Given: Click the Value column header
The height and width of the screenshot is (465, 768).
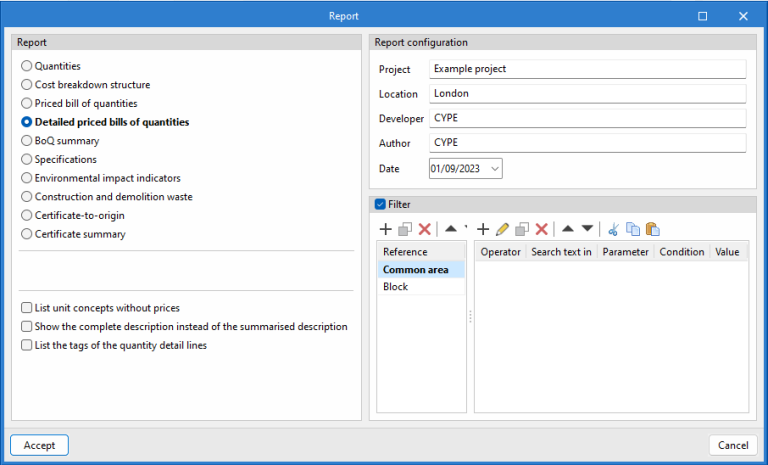Looking at the screenshot, I should pos(728,252).
